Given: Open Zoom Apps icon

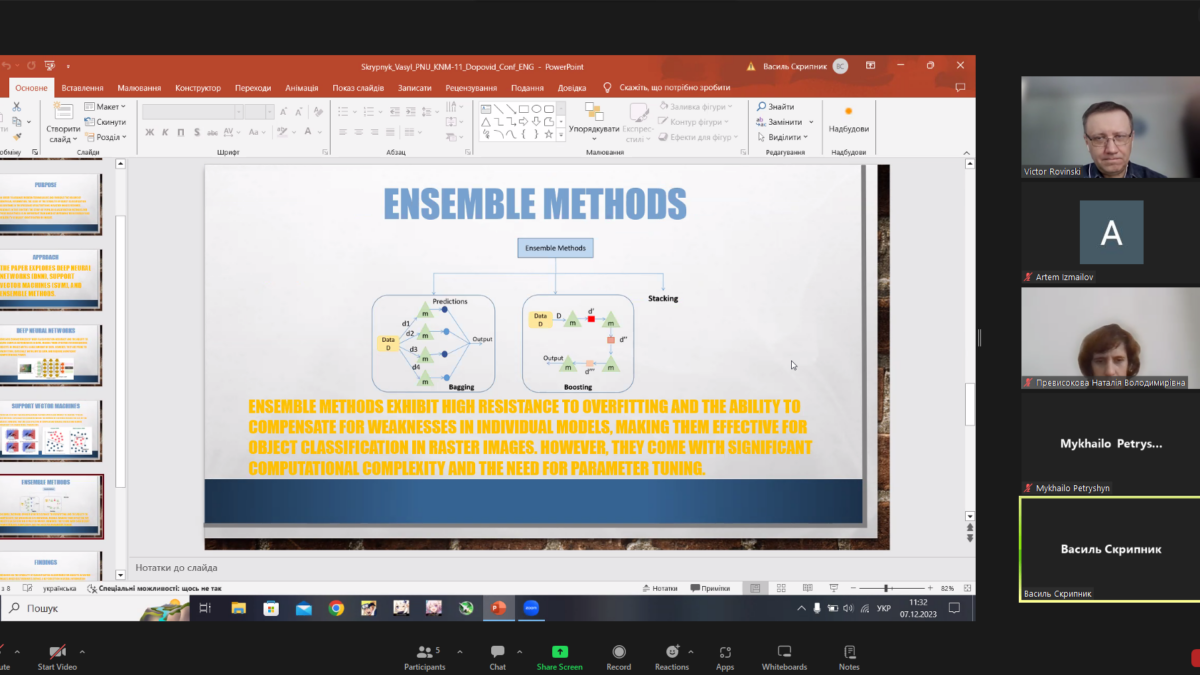Looking at the screenshot, I should [x=725, y=652].
